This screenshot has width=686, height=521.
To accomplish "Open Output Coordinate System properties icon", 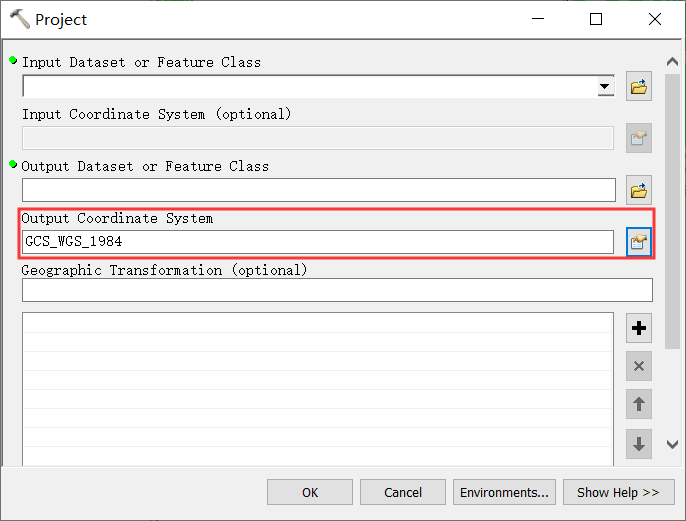I will pyautogui.click(x=639, y=242).
